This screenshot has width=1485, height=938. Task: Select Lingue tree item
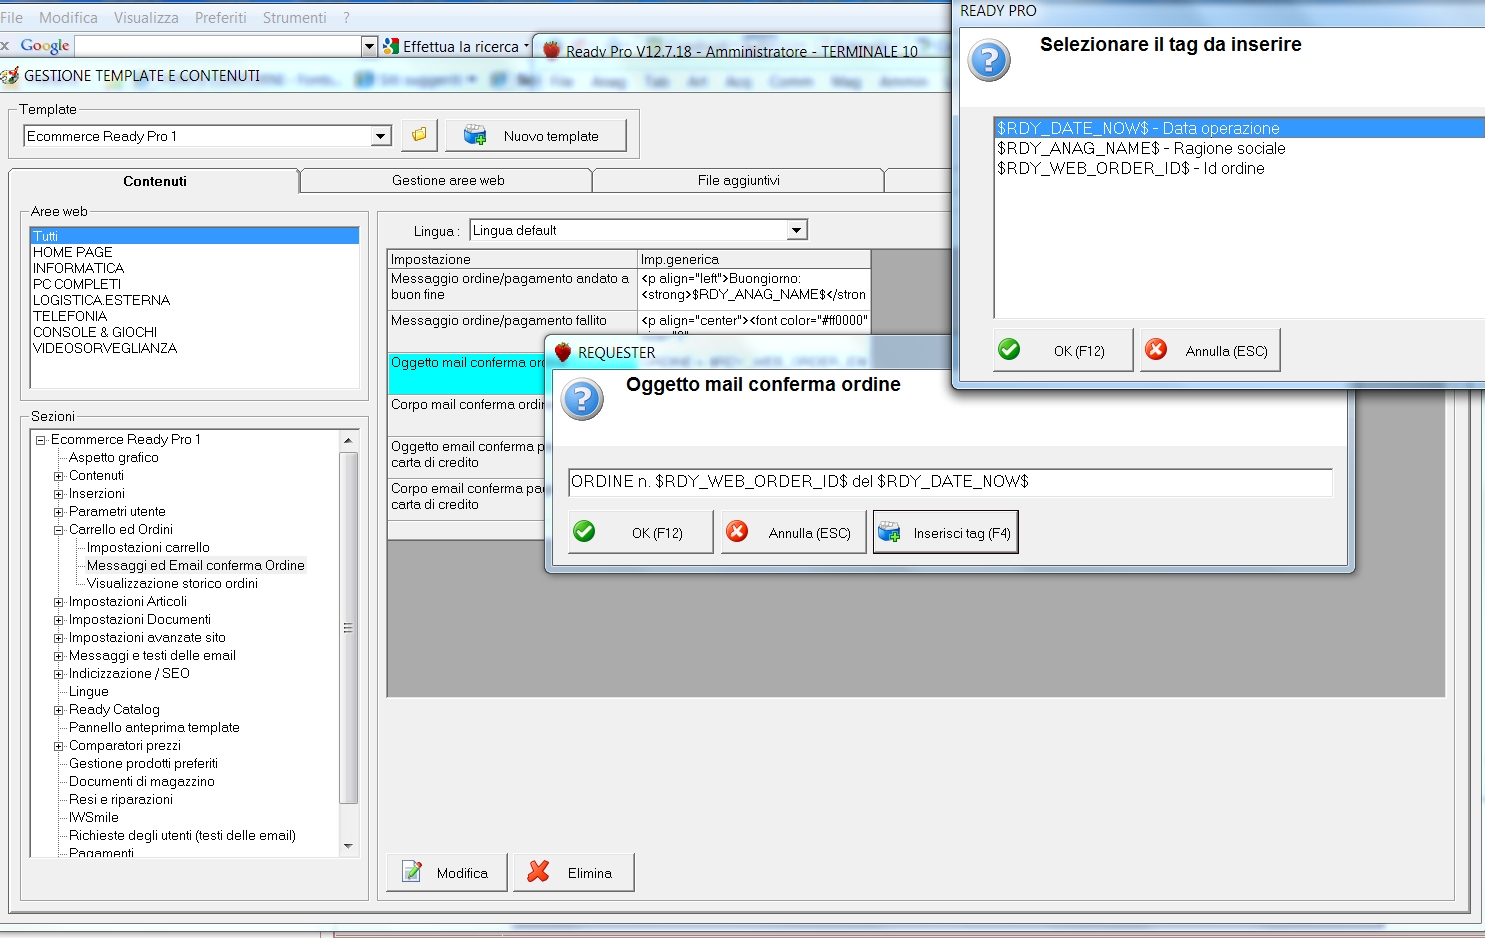click(x=88, y=691)
